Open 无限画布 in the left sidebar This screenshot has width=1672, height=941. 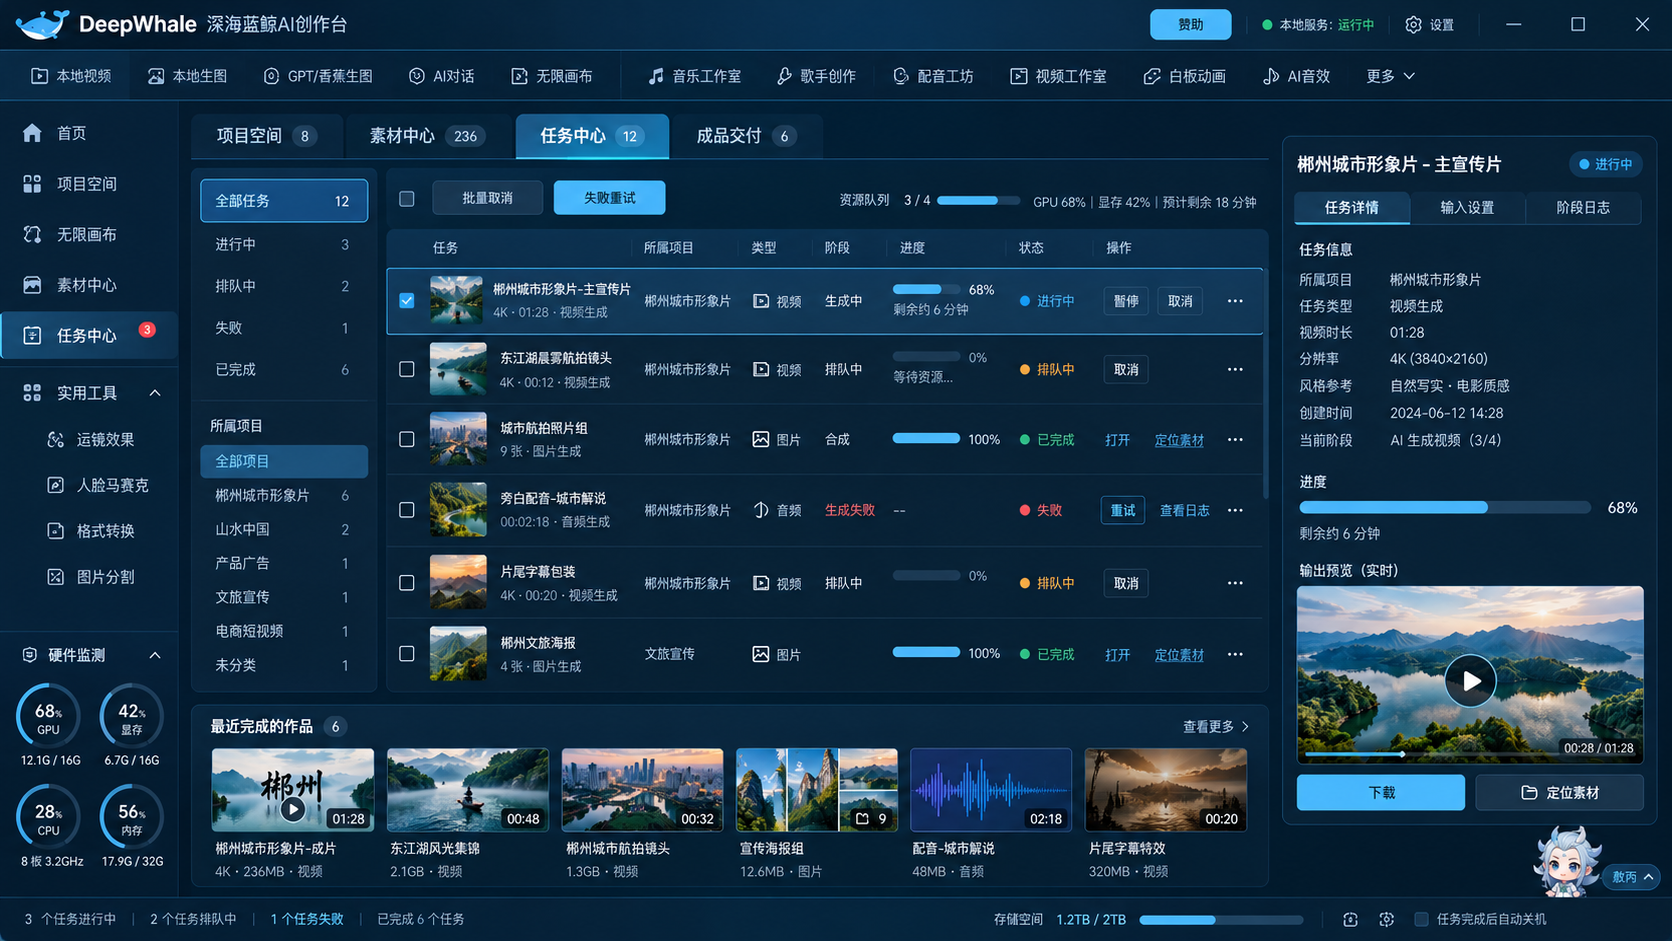(x=88, y=234)
